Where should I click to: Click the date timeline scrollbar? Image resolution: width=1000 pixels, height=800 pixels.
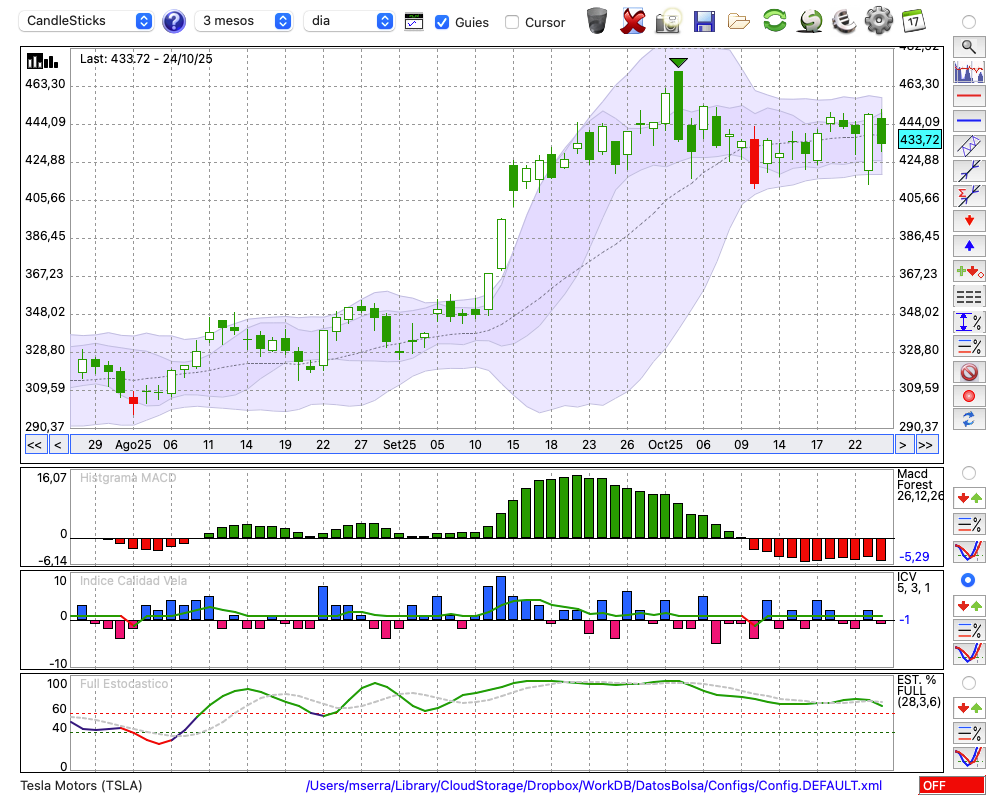pos(480,445)
